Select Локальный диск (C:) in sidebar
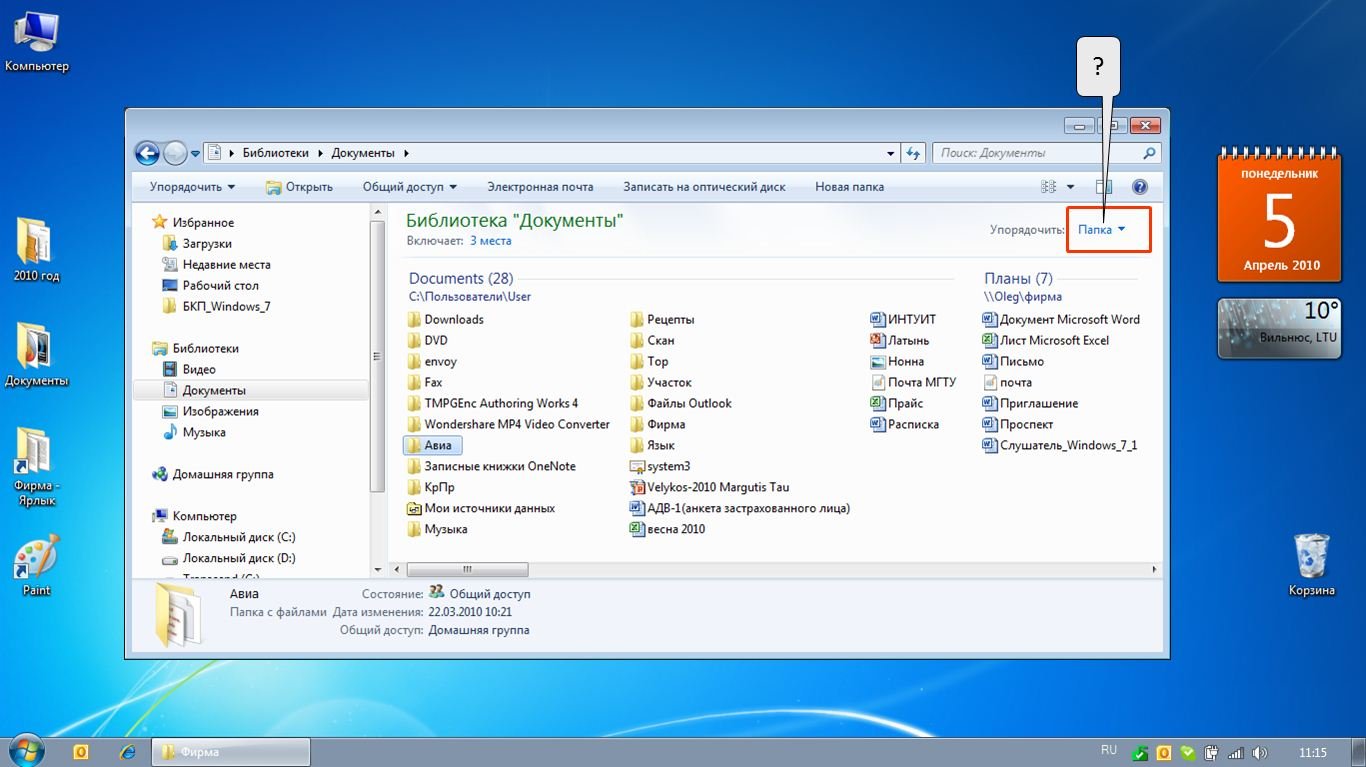1366x767 pixels. click(238, 537)
